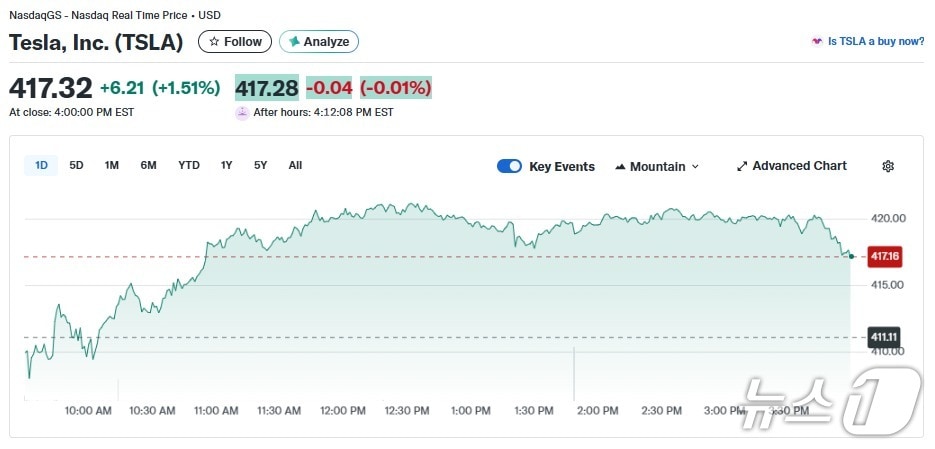Switch chart to 5Y range

(x=260, y=165)
